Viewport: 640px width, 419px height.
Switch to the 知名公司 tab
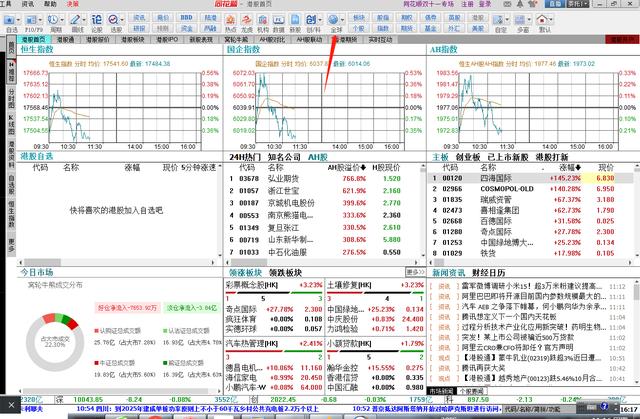click(x=284, y=157)
